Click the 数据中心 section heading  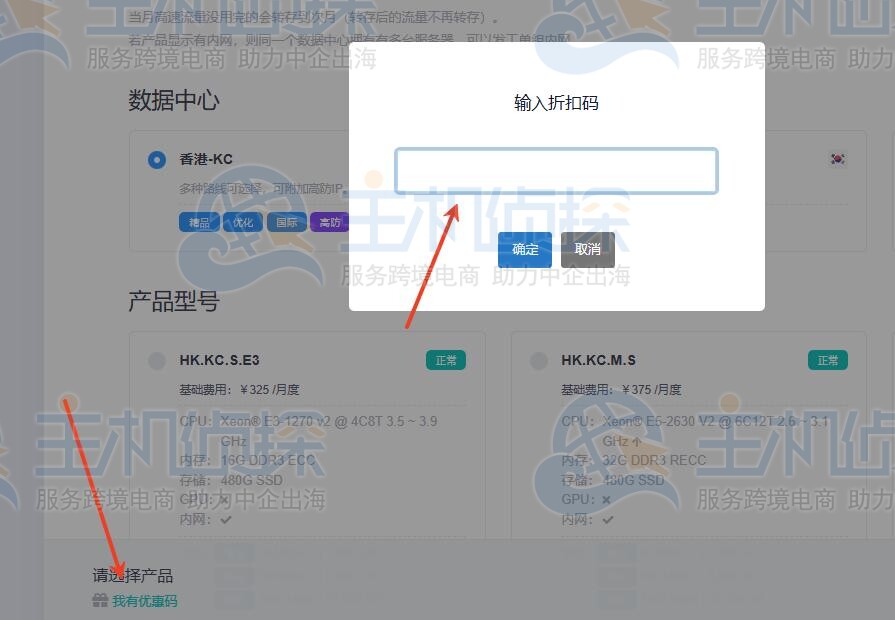[172, 99]
